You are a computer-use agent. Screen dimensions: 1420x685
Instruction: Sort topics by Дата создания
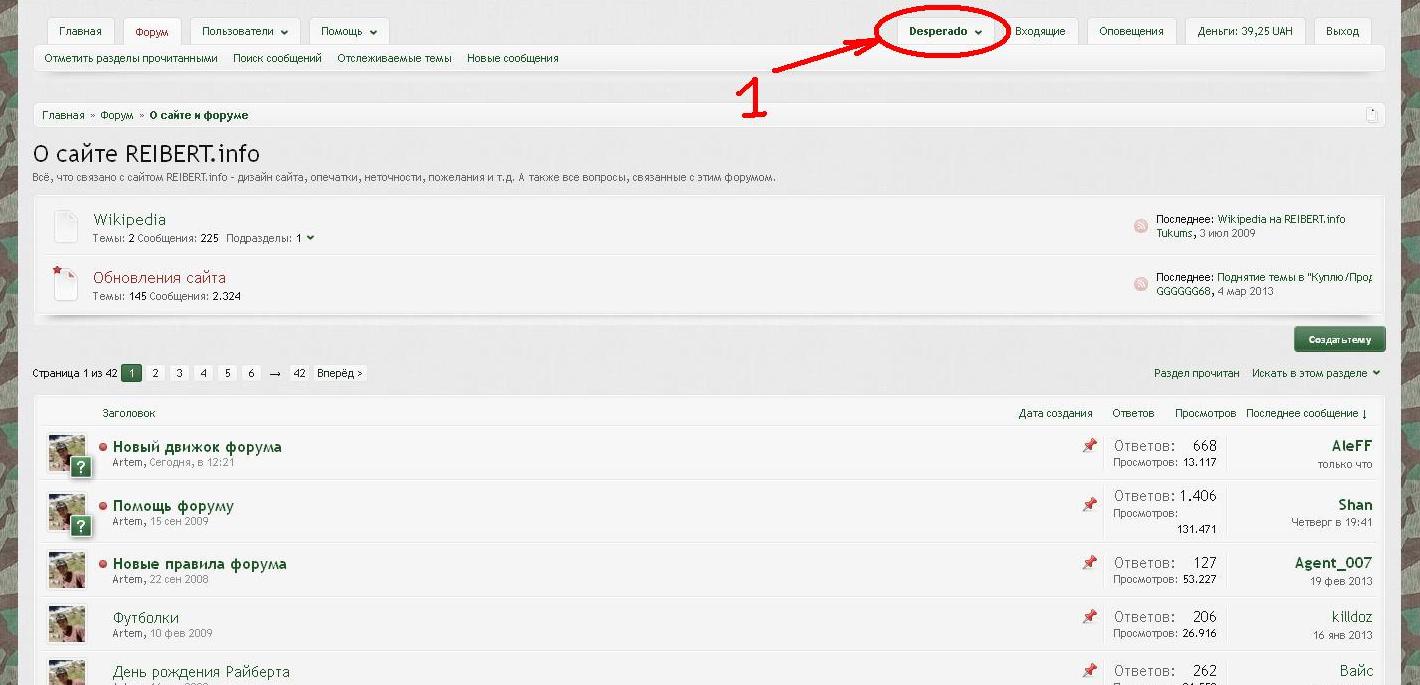pos(1055,413)
